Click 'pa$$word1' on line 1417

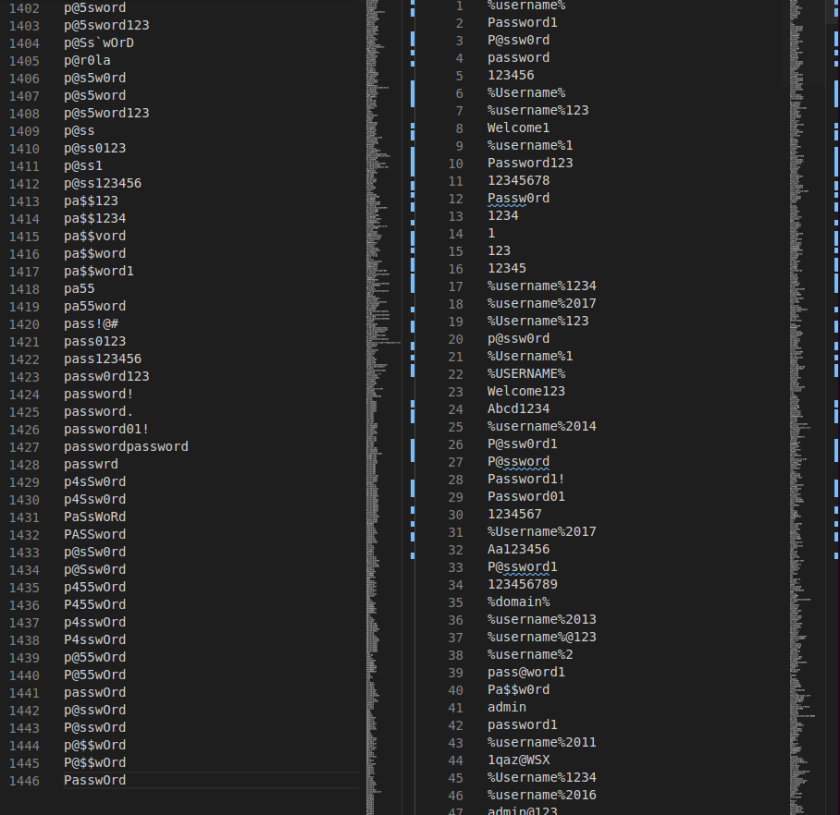pos(99,271)
